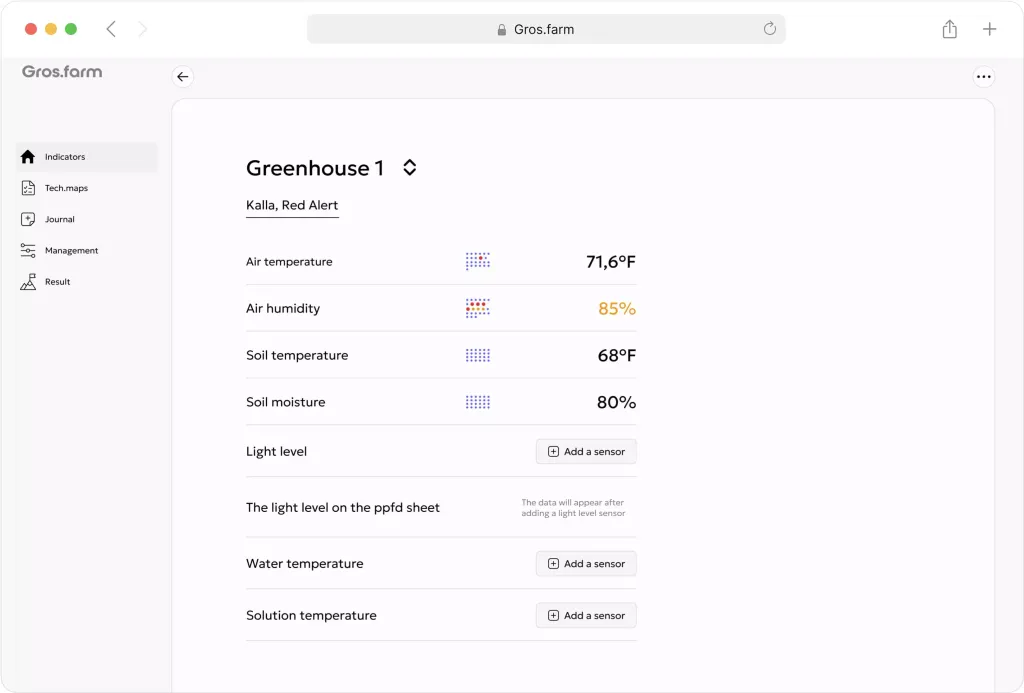The width and height of the screenshot is (1024, 693).
Task: Open Air temperature dot chart
Action: coord(477,261)
